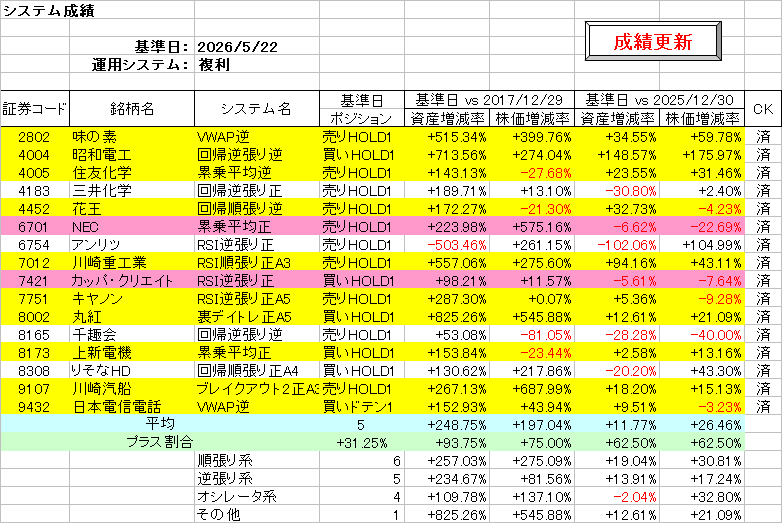Select system cell 回帰順張り正A4
The width and height of the screenshot is (782, 523).
tap(257, 370)
